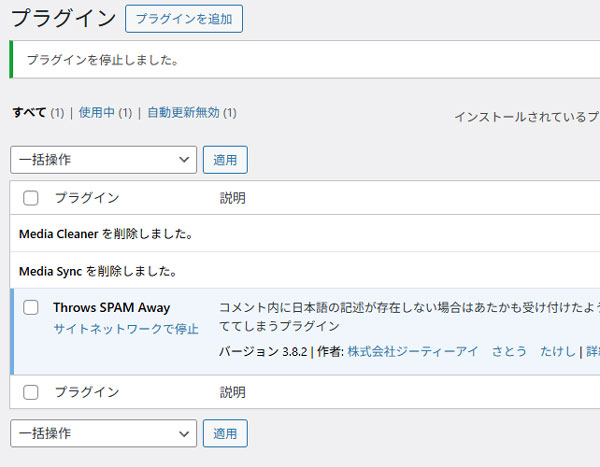Expand the bottom 一括操作 dropdown

coord(104,433)
